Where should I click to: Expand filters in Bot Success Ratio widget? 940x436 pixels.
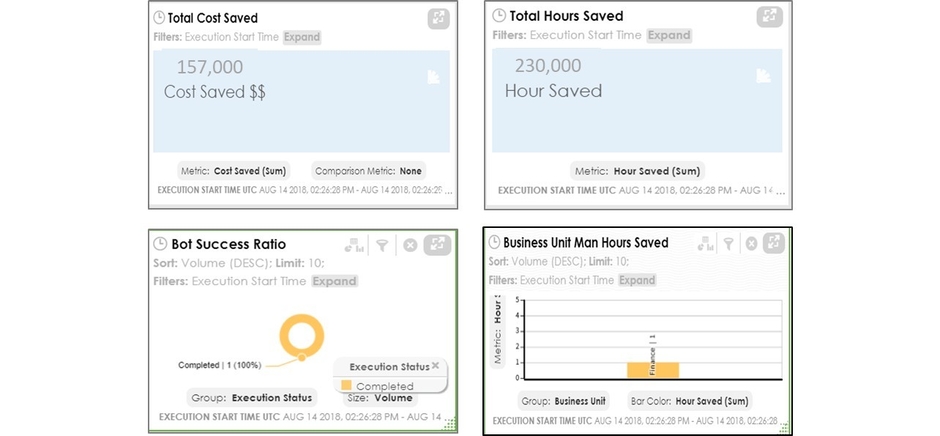(x=334, y=281)
